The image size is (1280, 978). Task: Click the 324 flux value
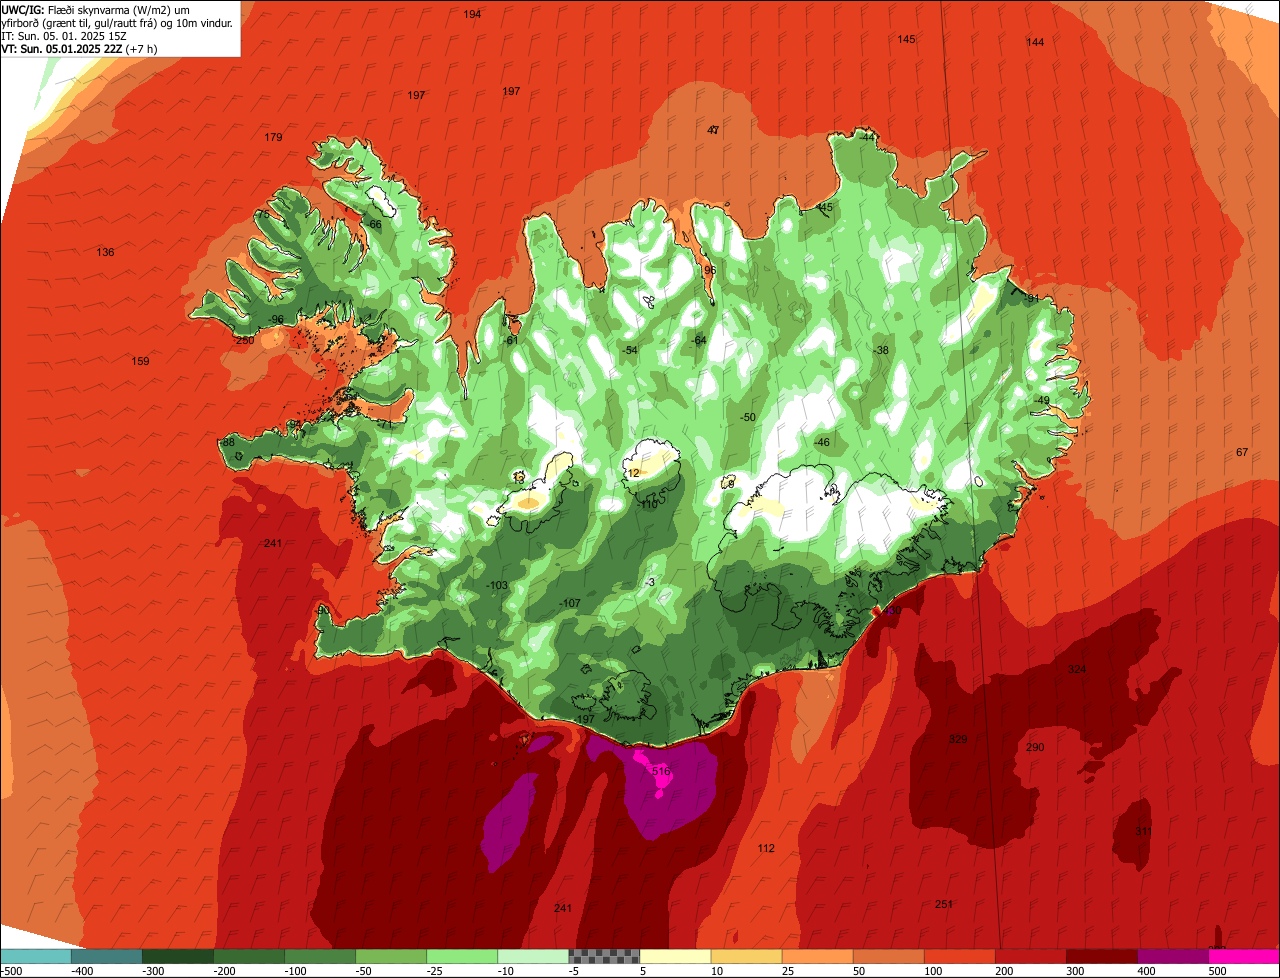[x=1077, y=669]
